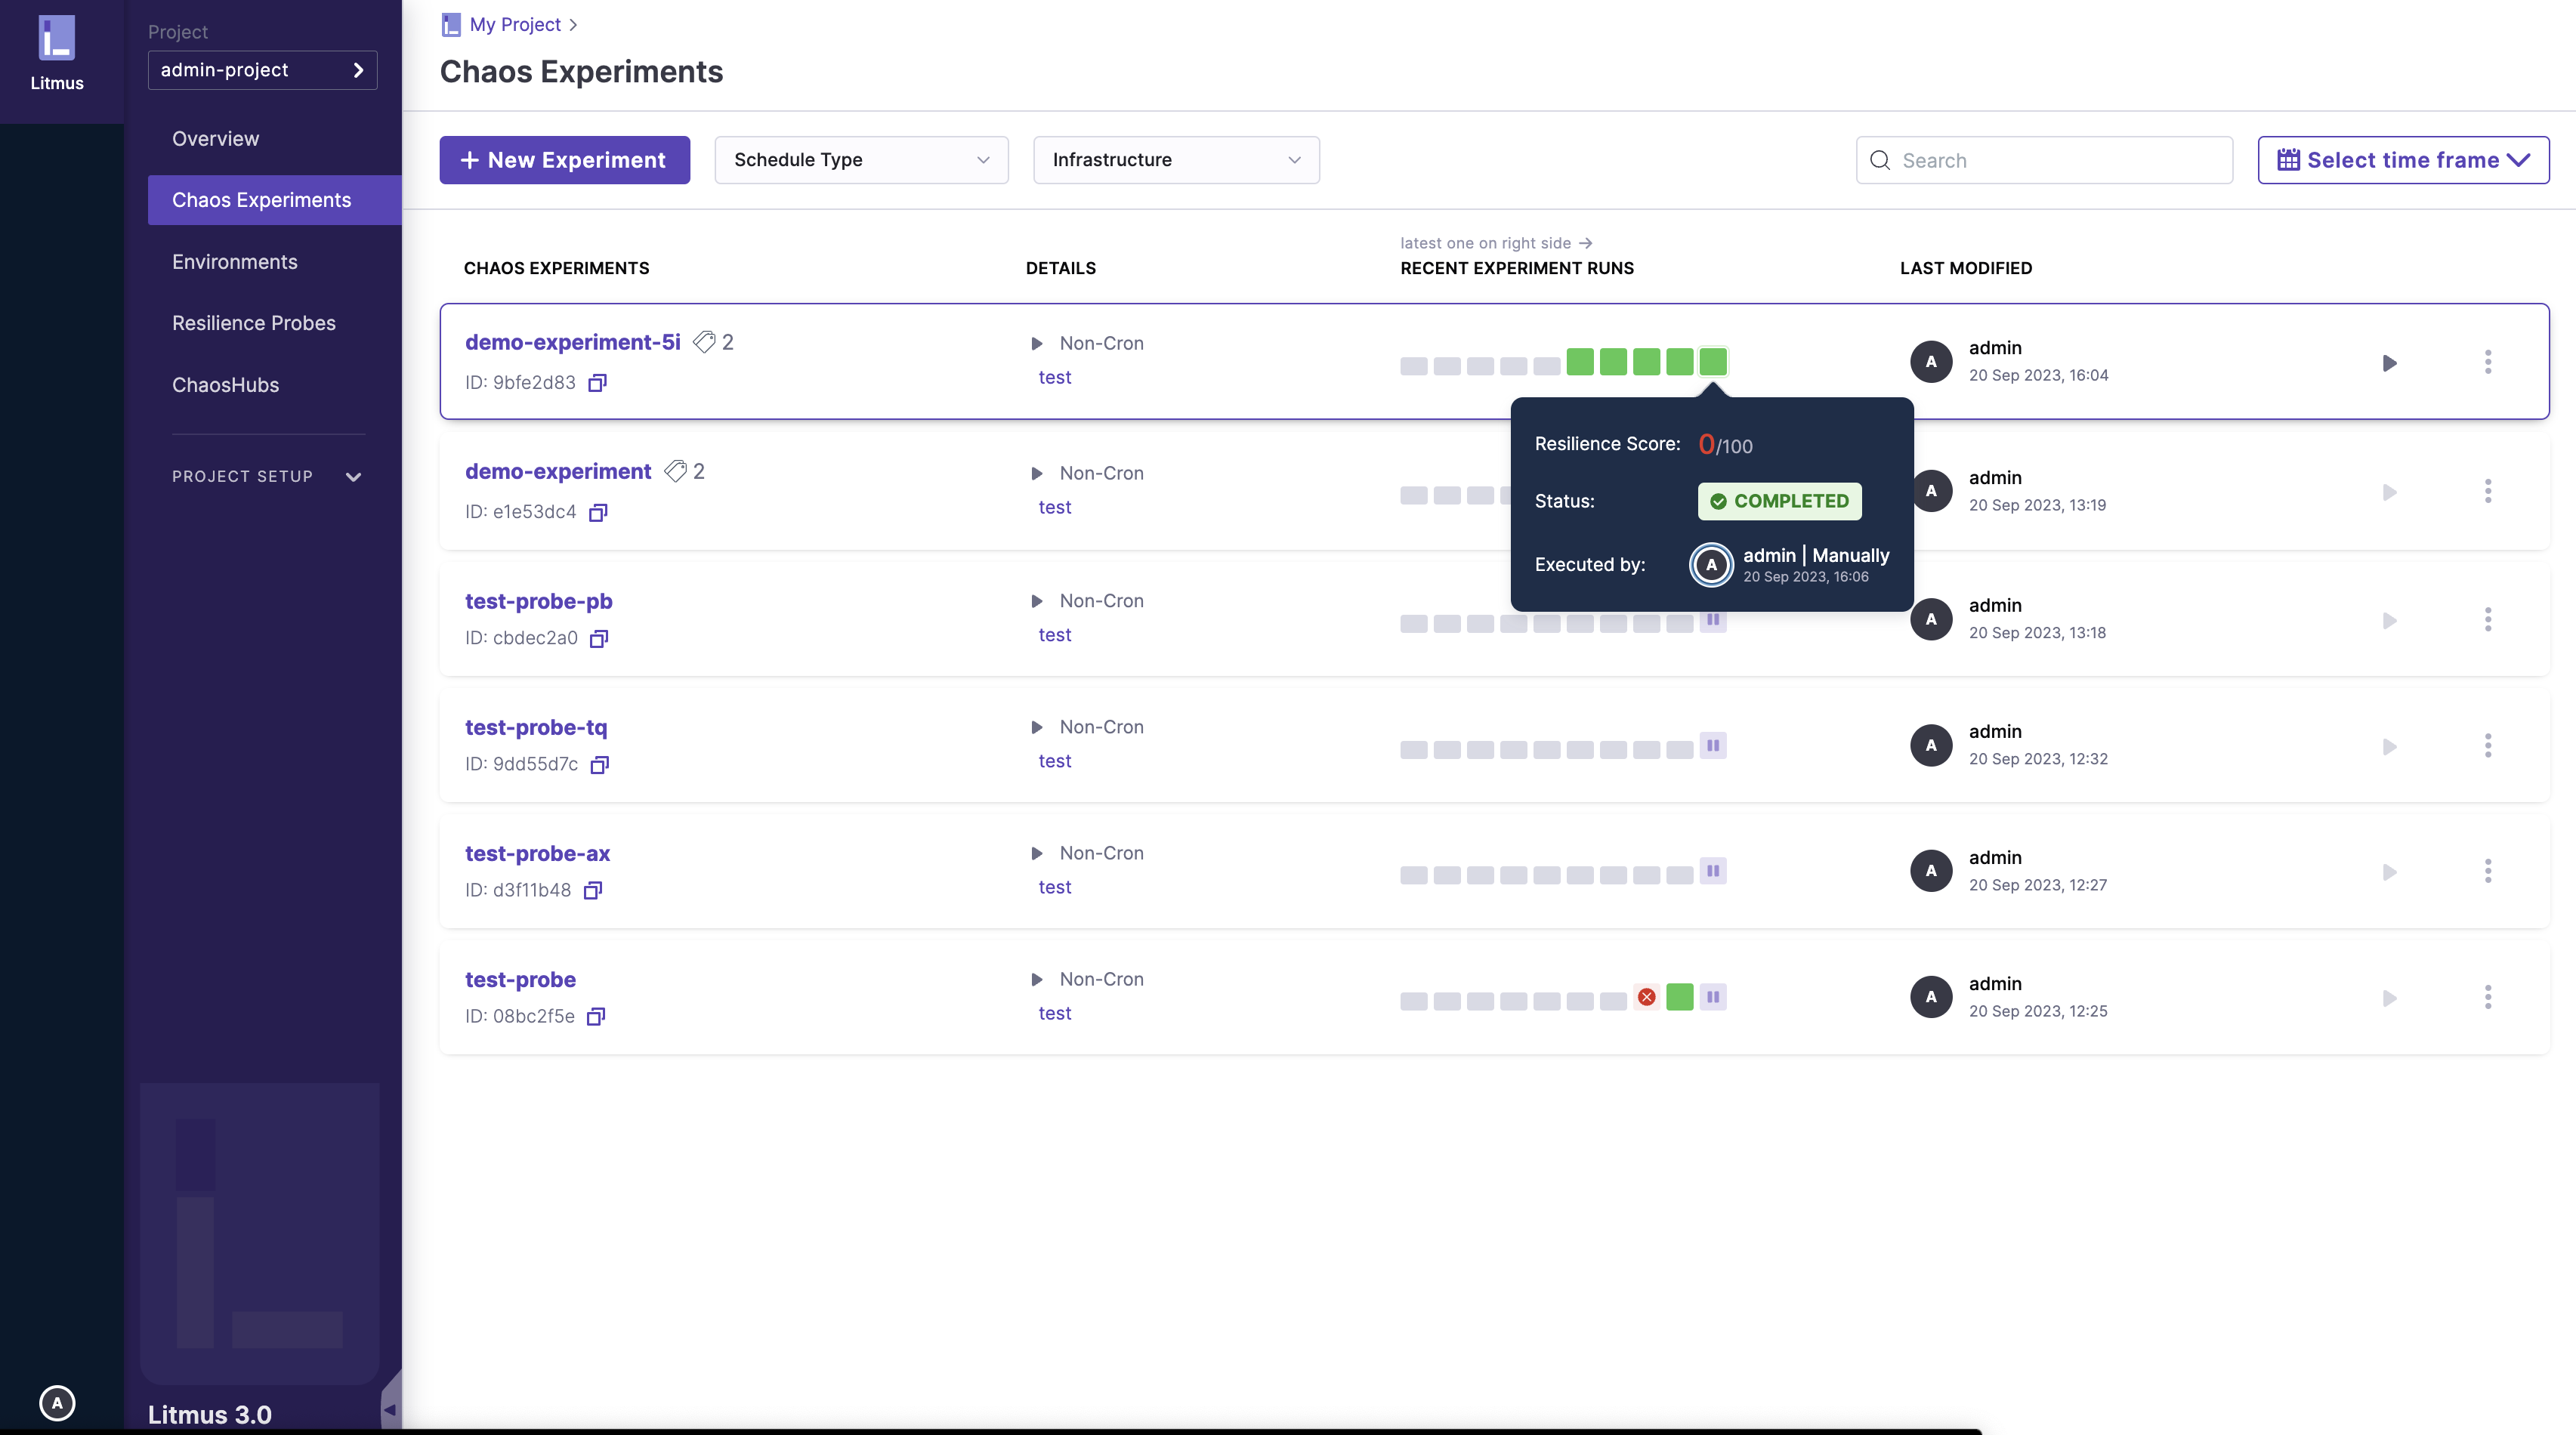
Task: Click the latest green run square of demo-experiment-5i
Action: tap(1712, 361)
